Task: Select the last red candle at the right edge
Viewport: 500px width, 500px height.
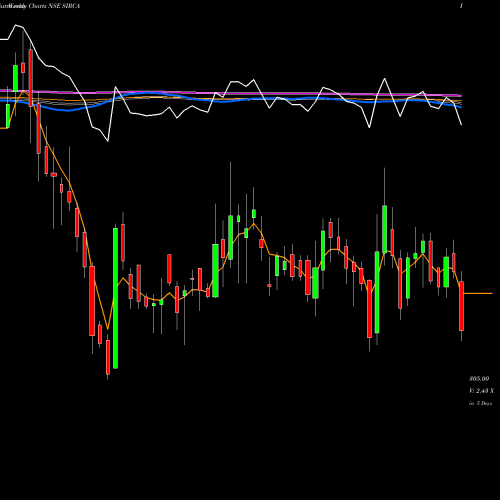Action: click(461, 306)
